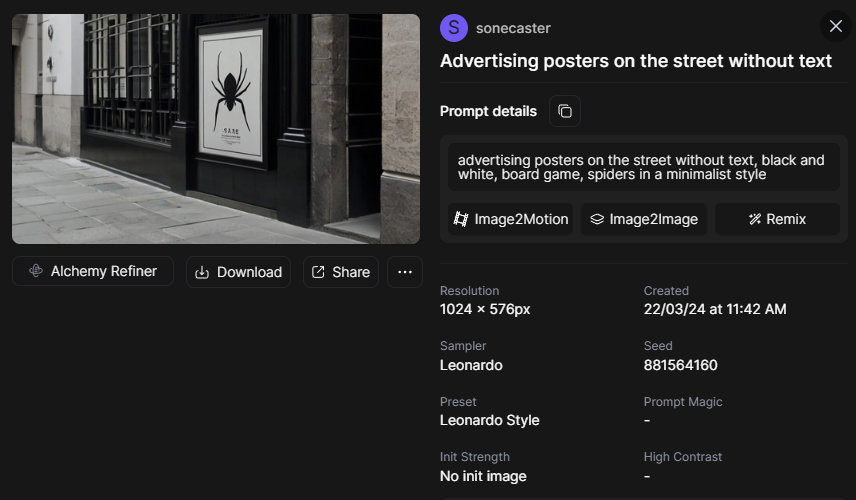Click the sonecaster purple avatar icon
The height and width of the screenshot is (500, 856).
[454, 28]
